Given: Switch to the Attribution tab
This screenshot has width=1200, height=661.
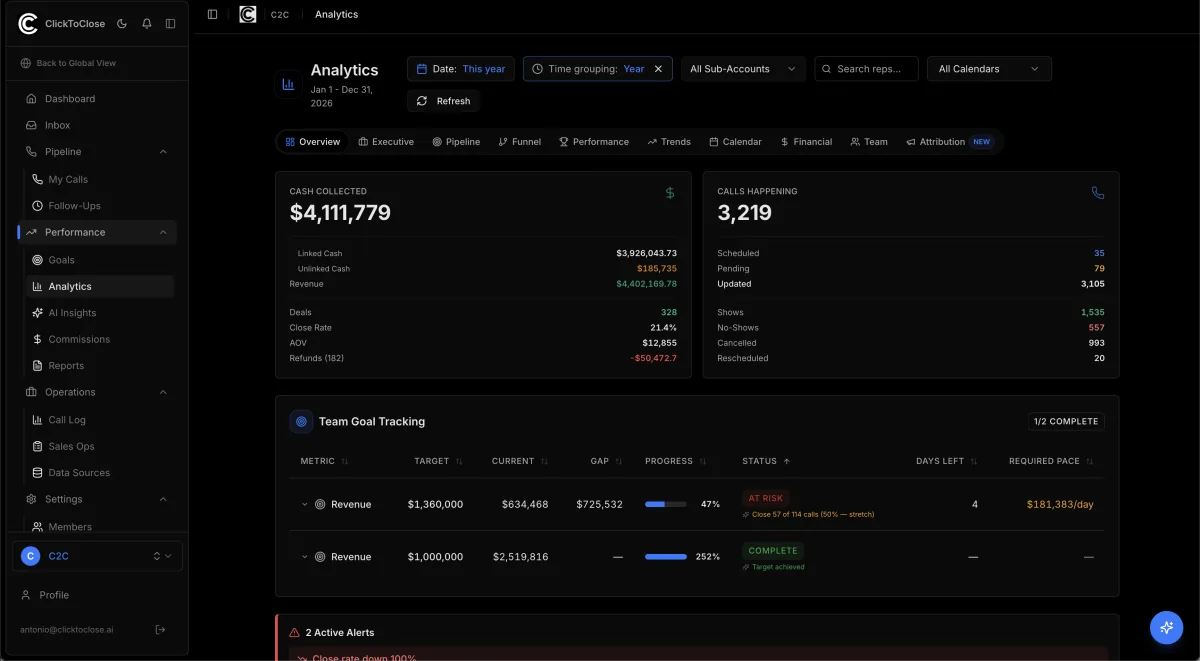Looking at the screenshot, I should click(949, 142).
